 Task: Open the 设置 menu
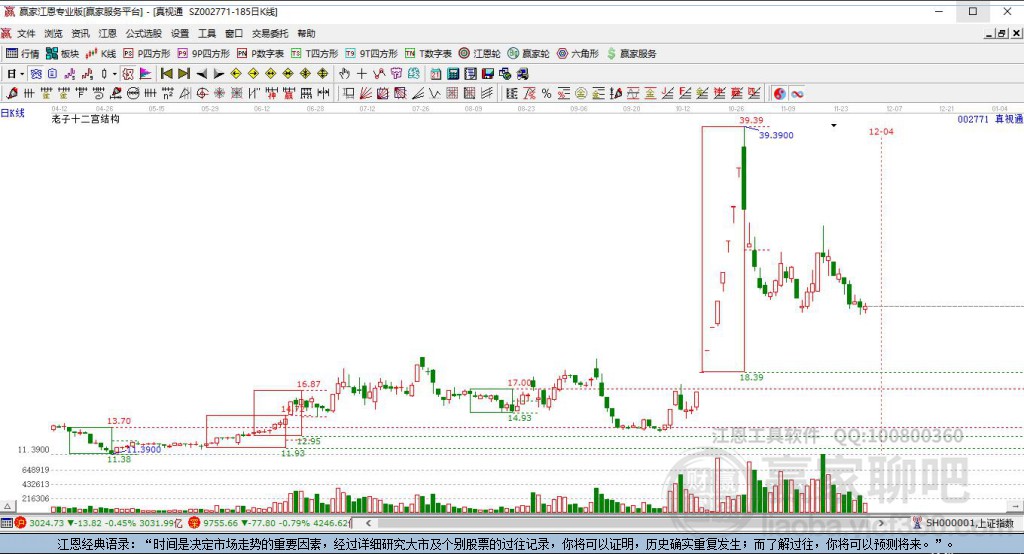click(x=180, y=33)
